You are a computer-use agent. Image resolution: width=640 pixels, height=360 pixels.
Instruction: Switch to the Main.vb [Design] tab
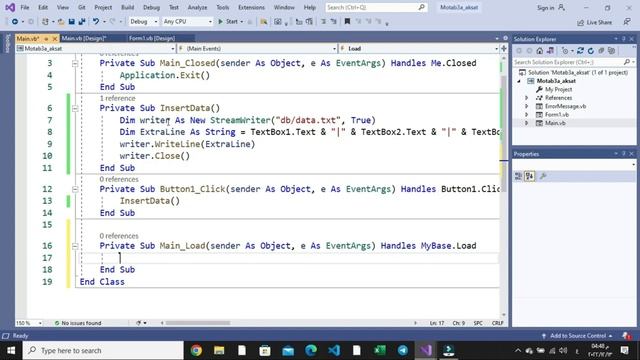click(84, 38)
